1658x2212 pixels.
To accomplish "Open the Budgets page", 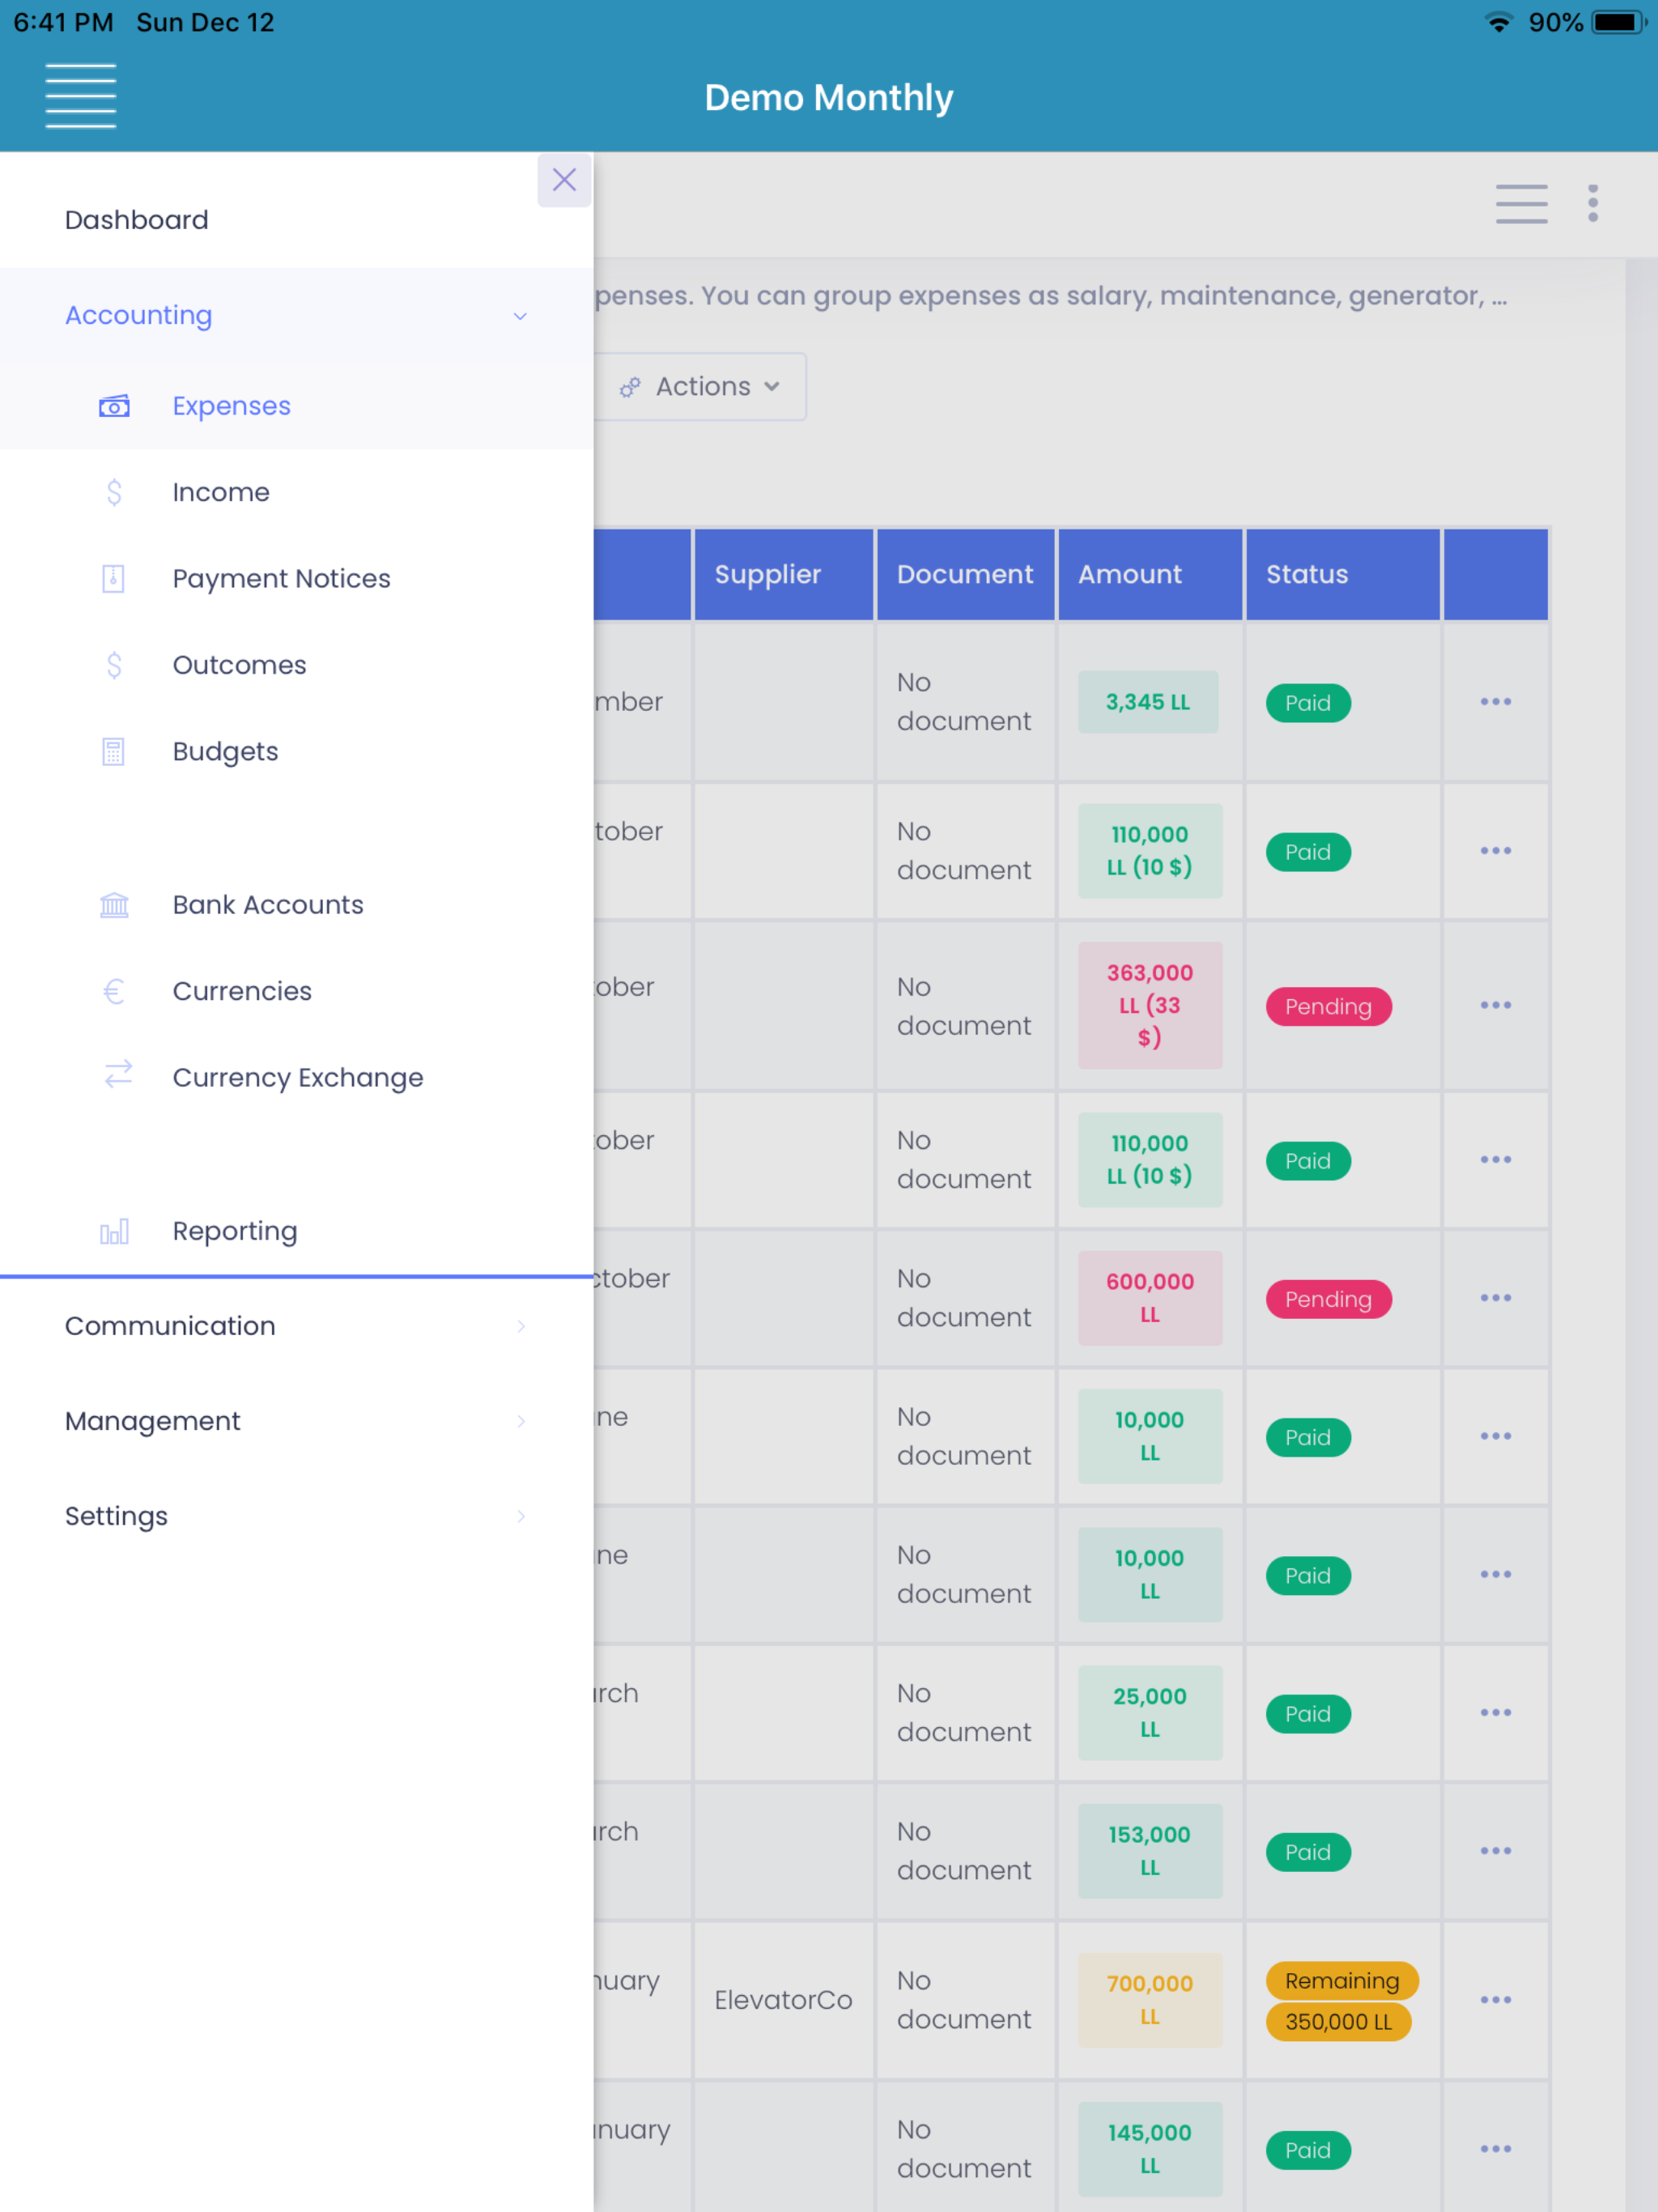I will pyautogui.click(x=296, y=752).
